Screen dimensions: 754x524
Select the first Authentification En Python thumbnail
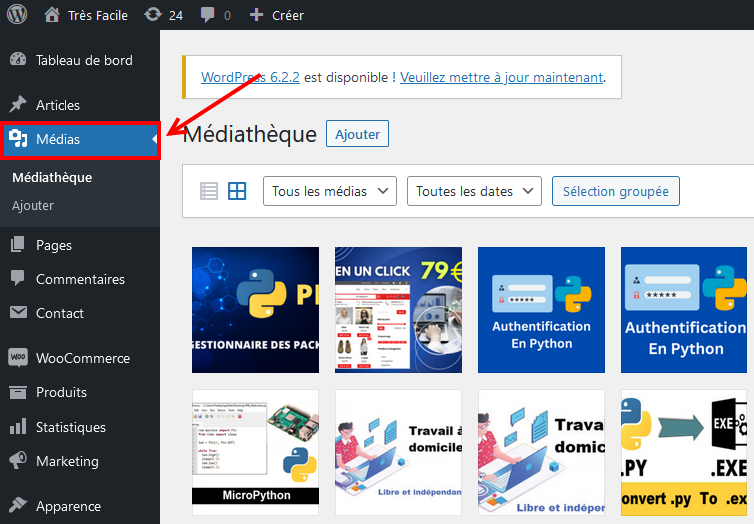coord(541,310)
